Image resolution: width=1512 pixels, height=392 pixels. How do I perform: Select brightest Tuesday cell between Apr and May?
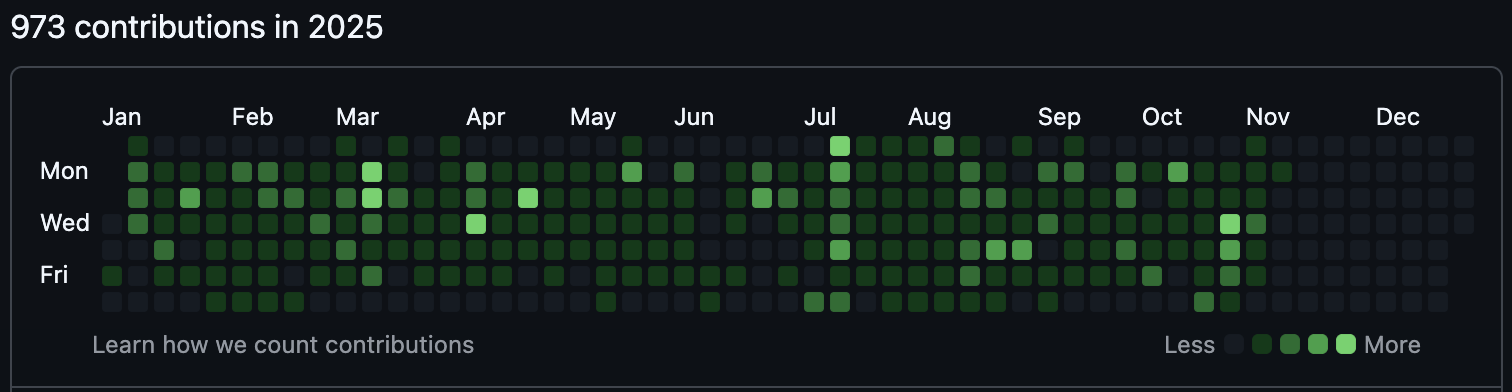[528, 197]
